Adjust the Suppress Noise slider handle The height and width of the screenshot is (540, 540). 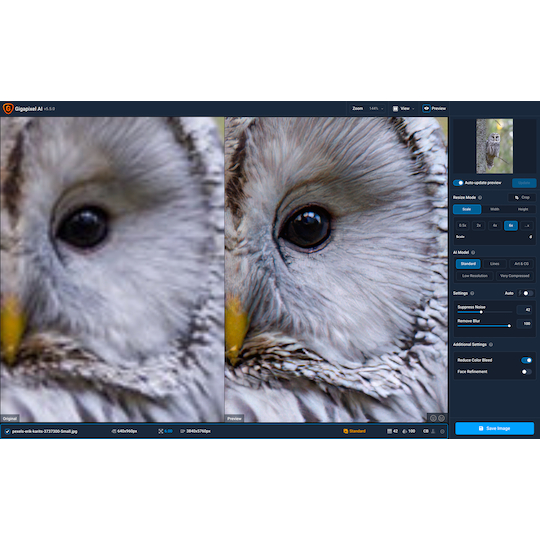[x=481, y=312]
